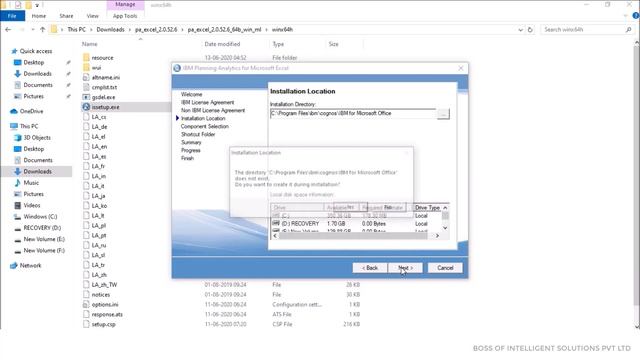Image resolution: width=640 pixels, height=360 pixels.
Task: Select the resource folder icon
Action: 86,58
